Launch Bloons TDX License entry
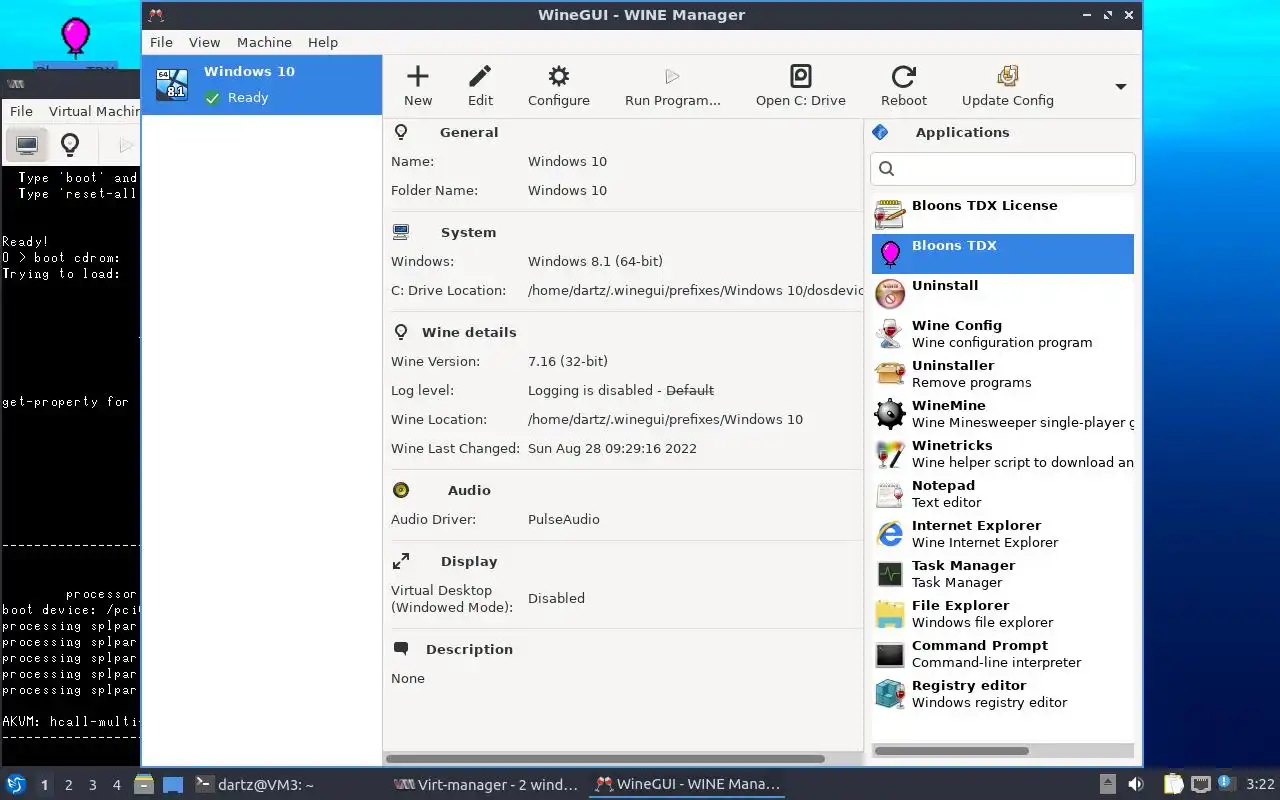The width and height of the screenshot is (1280, 800). [1003, 214]
